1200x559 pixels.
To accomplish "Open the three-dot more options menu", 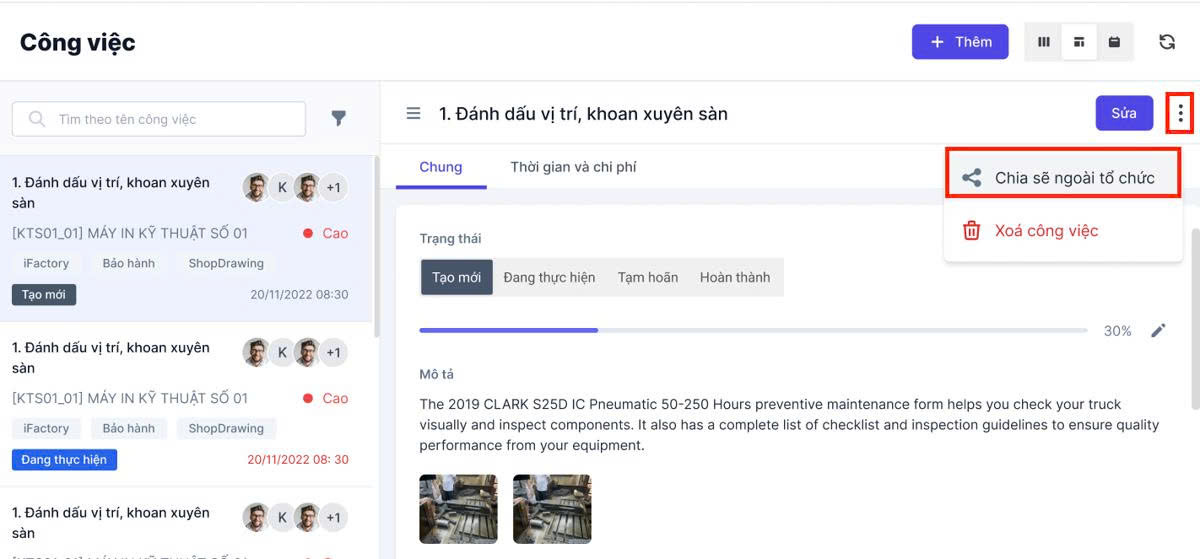I will click(1180, 114).
